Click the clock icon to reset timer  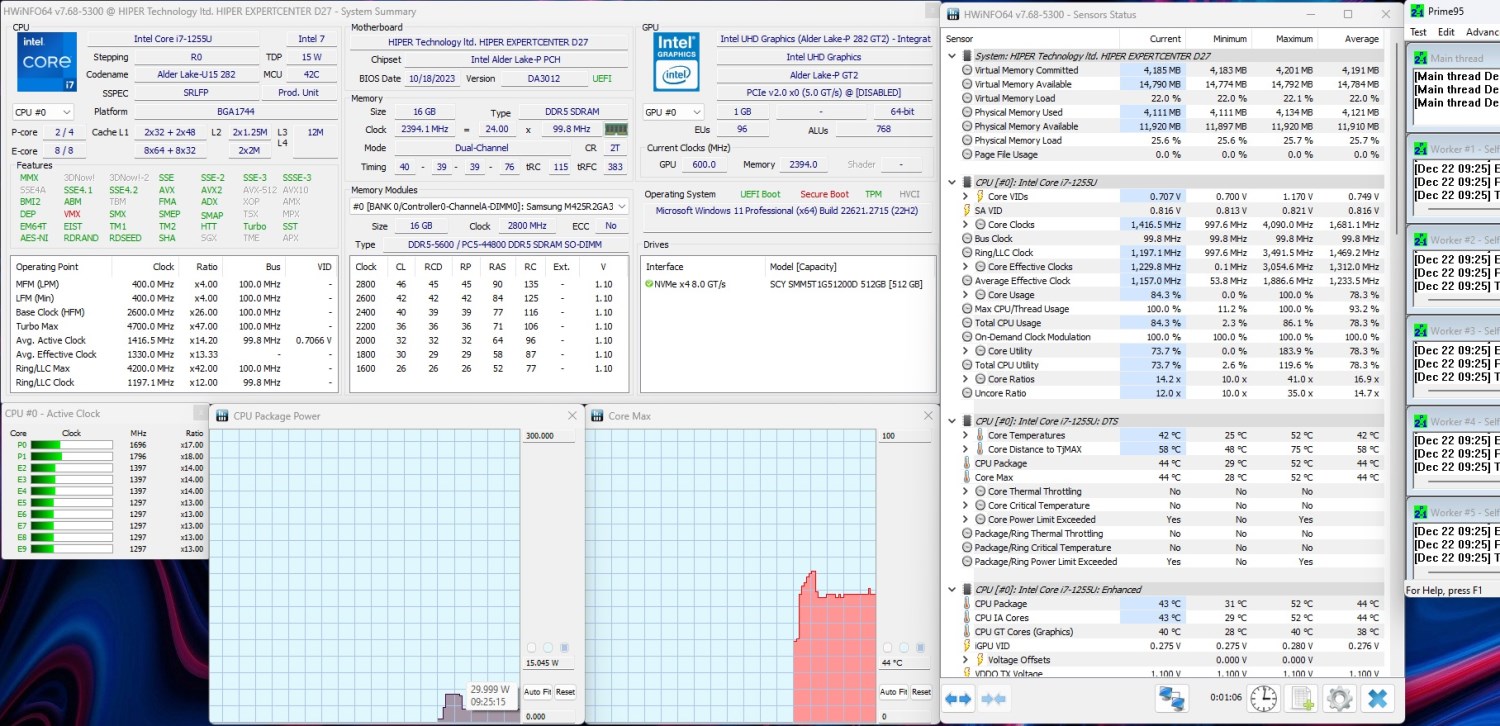pos(1263,698)
